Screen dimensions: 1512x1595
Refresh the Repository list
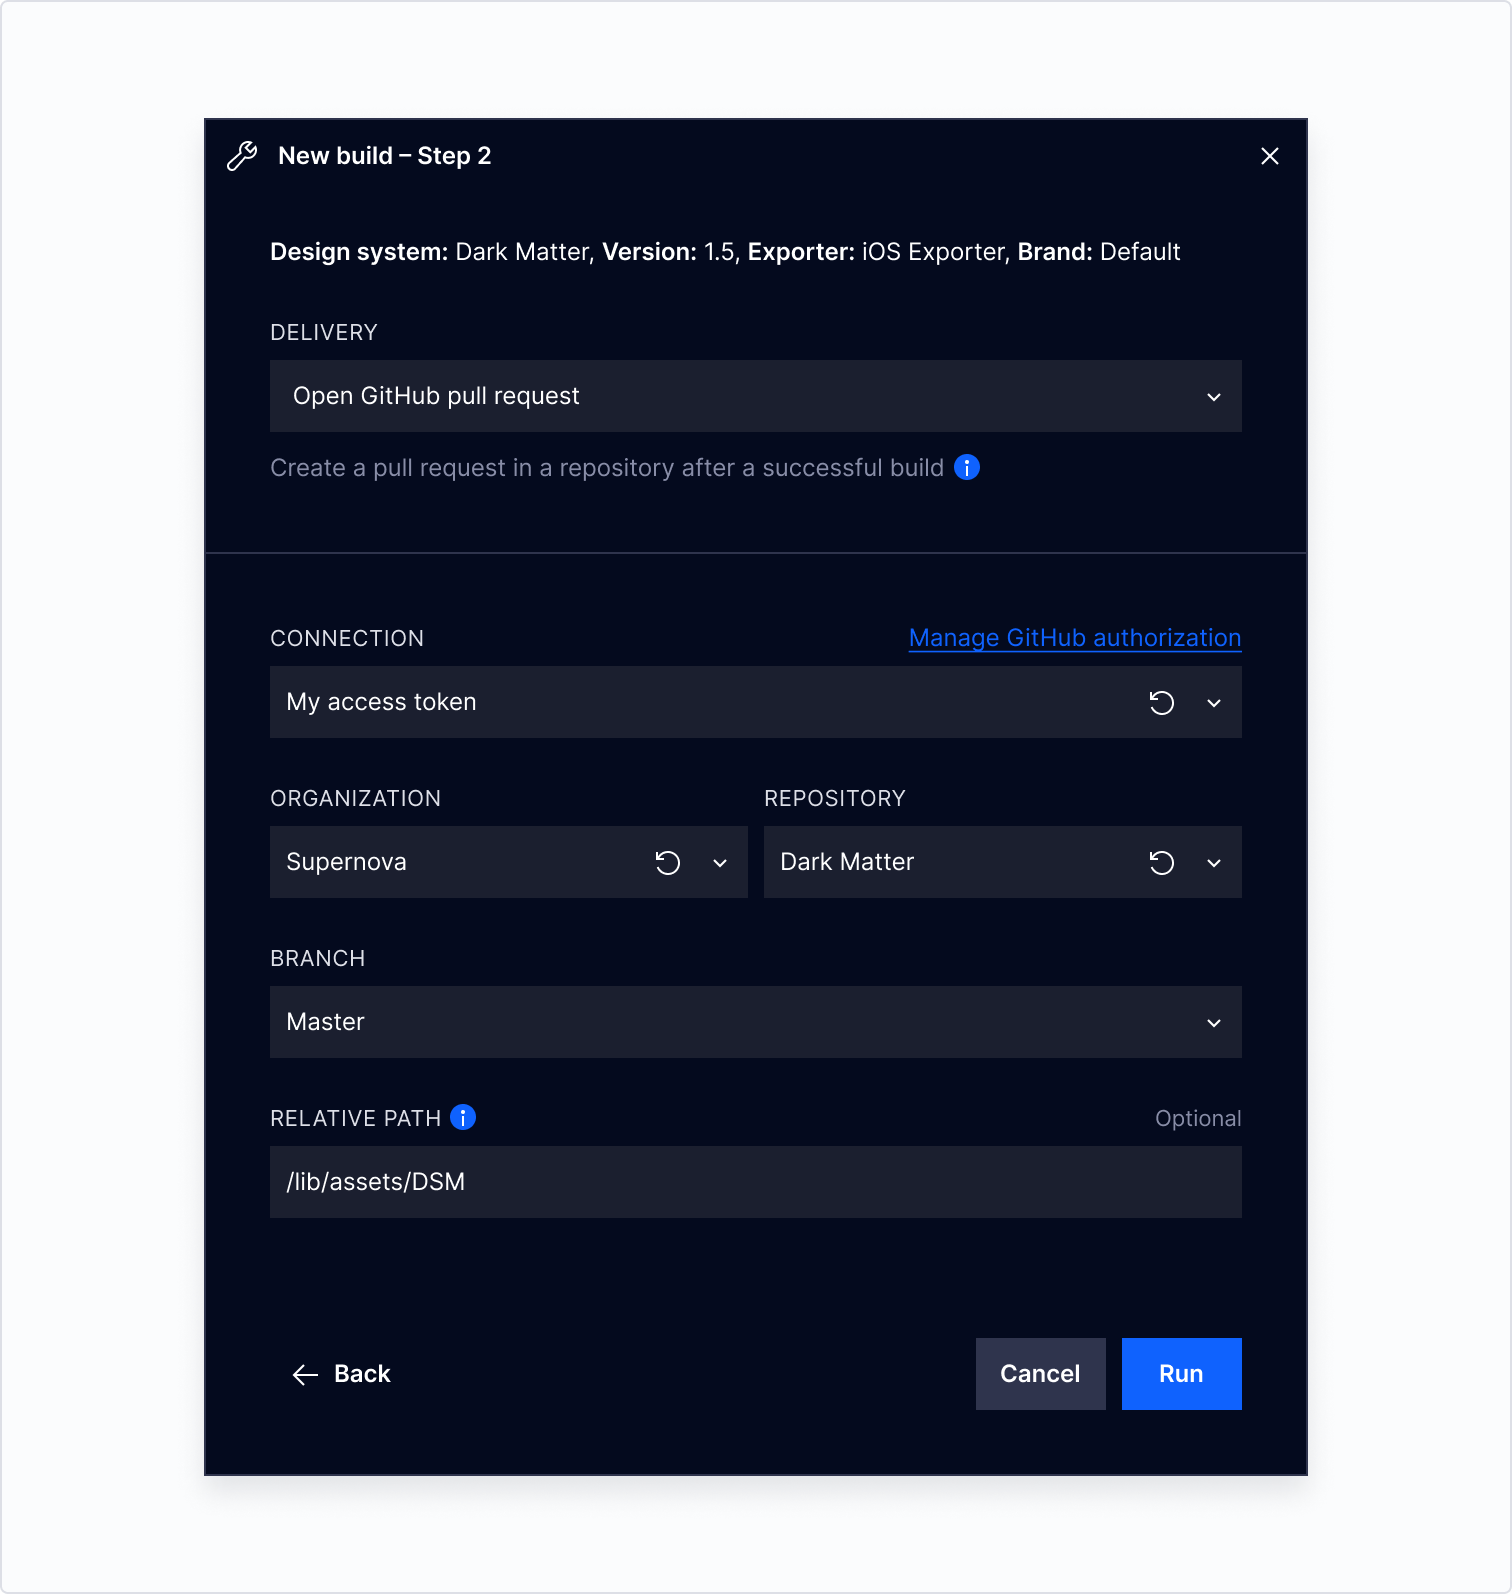pyautogui.click(x=1161, y=863)
